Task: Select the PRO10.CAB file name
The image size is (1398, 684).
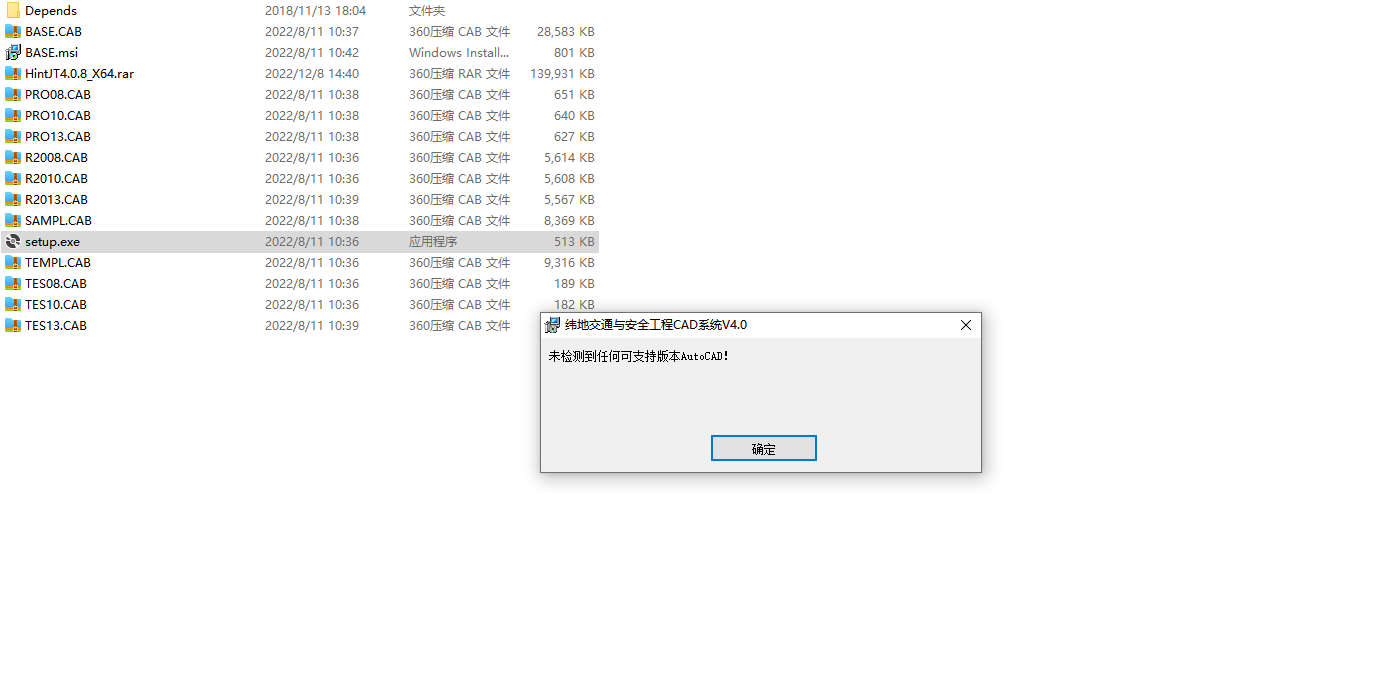Action: [x=58, y=115]
